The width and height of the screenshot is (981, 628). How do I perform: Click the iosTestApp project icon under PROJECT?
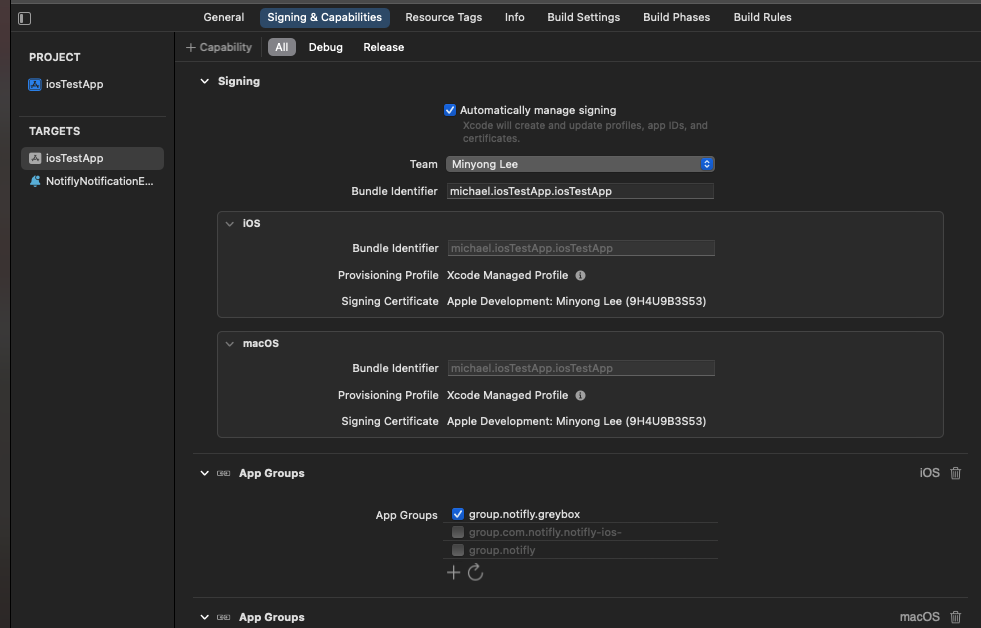point(36,84)
